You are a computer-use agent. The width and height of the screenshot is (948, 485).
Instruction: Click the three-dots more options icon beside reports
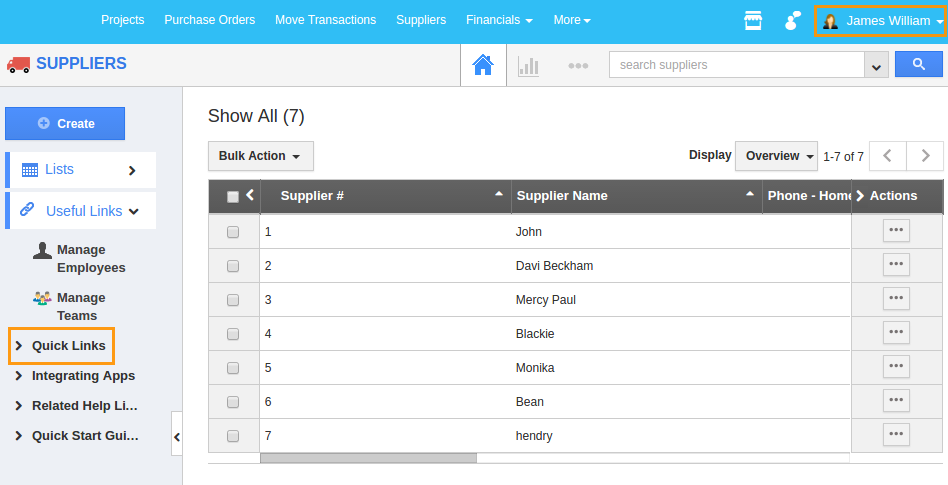(577, 66)
